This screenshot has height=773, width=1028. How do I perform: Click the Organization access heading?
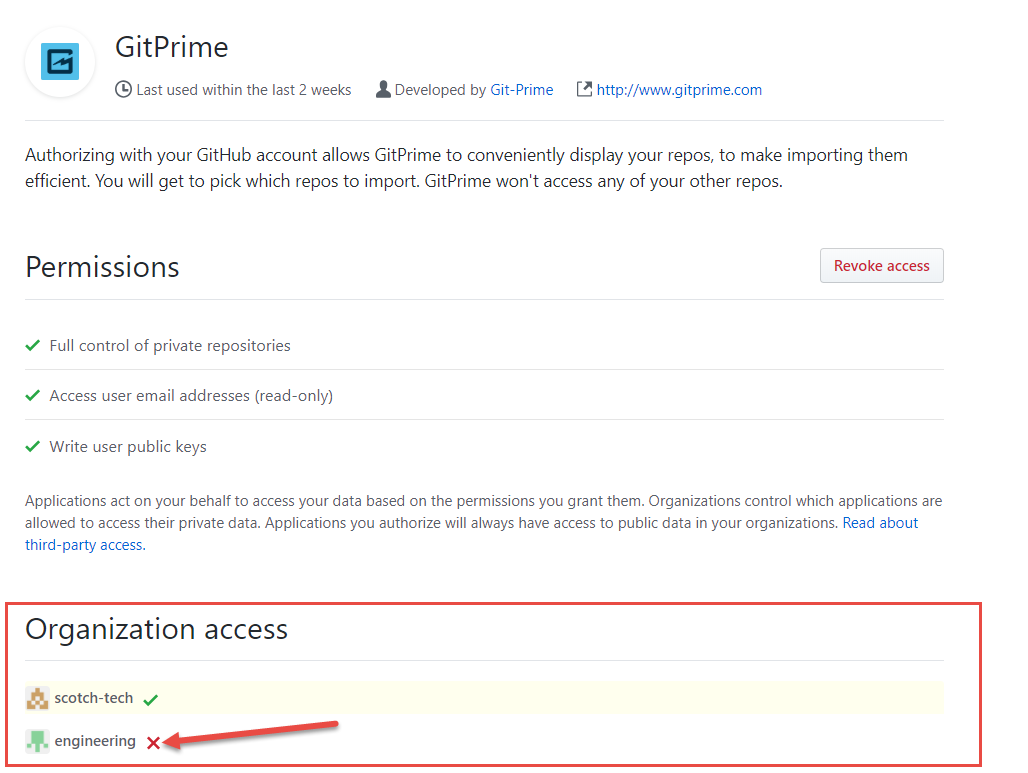click(x=157, y=629)
